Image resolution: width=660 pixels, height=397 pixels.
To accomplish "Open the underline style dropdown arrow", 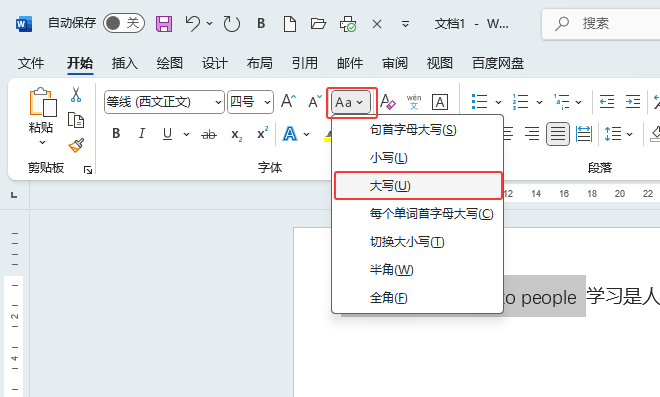I will [186, 134].
